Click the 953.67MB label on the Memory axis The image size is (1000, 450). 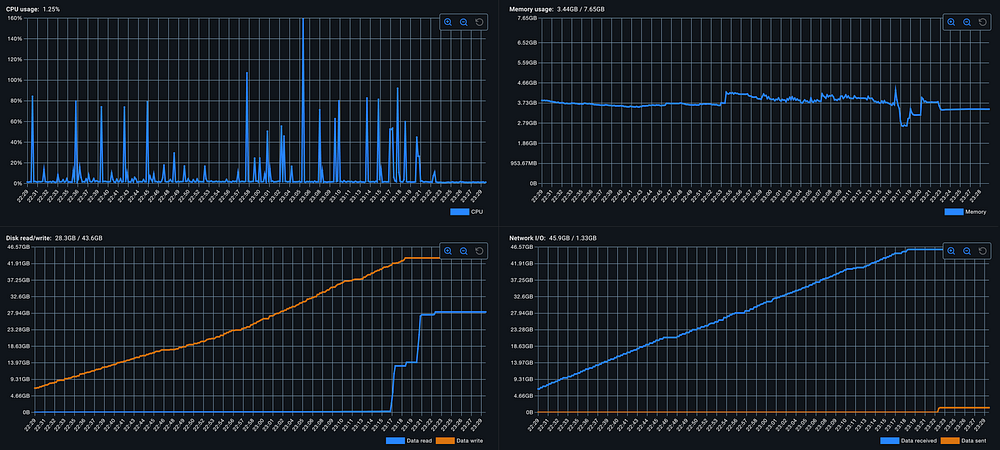(x=526, y=163)
